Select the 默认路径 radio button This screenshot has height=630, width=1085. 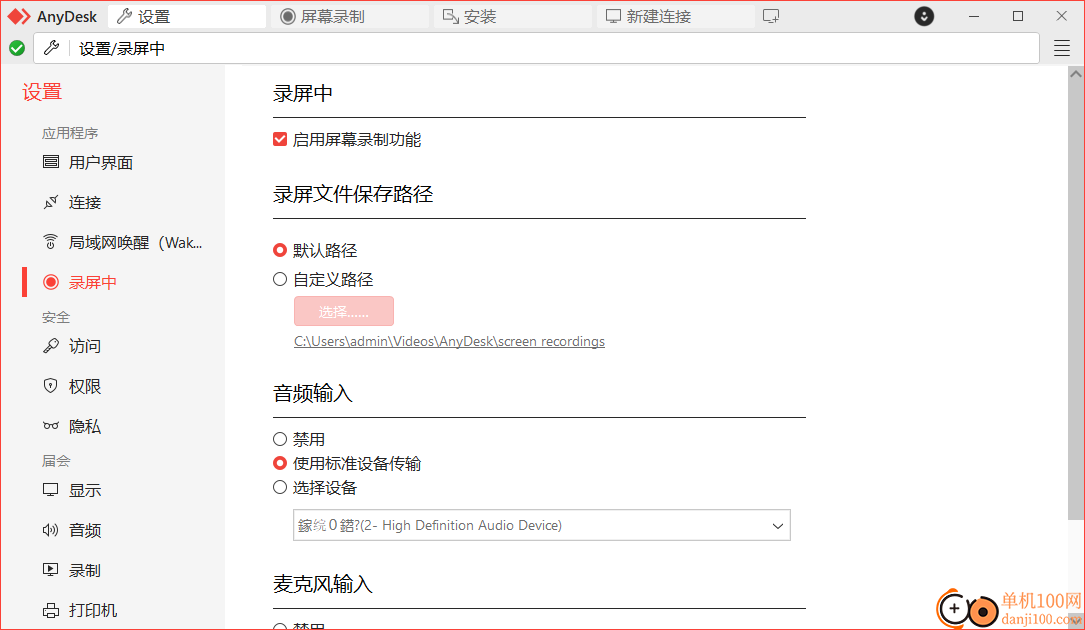click(280, 249)
